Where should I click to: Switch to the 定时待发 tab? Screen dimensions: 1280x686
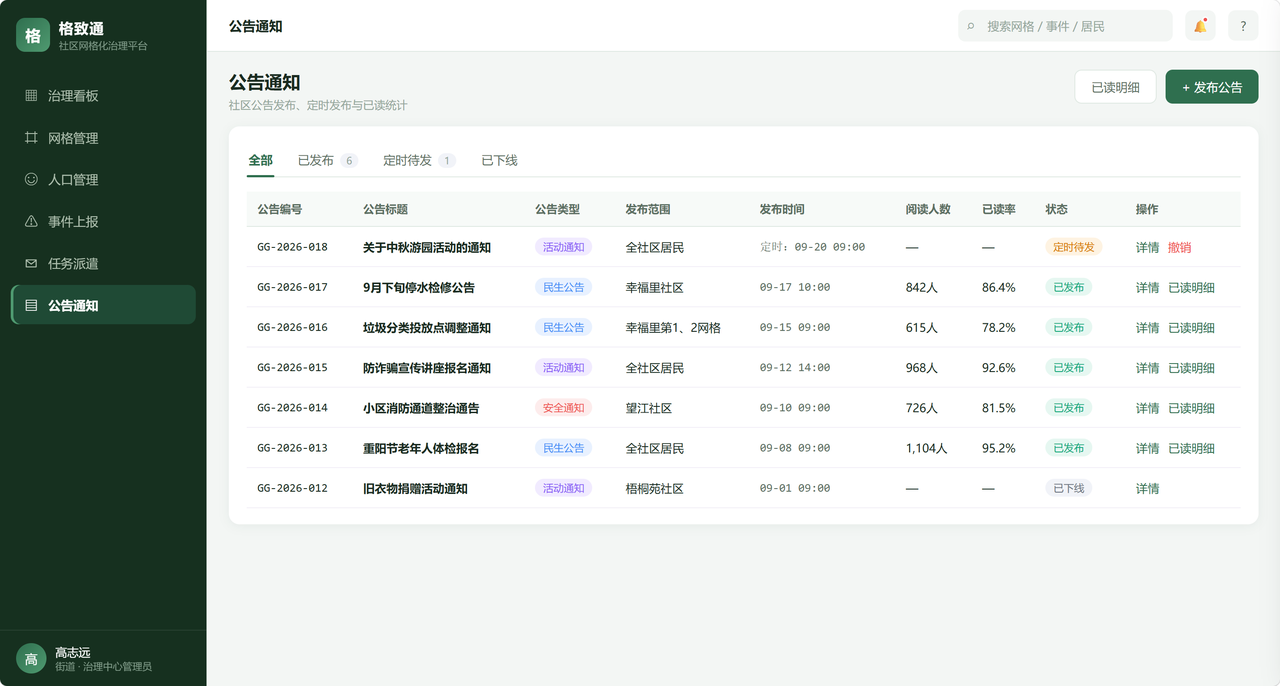pos(419,161)
